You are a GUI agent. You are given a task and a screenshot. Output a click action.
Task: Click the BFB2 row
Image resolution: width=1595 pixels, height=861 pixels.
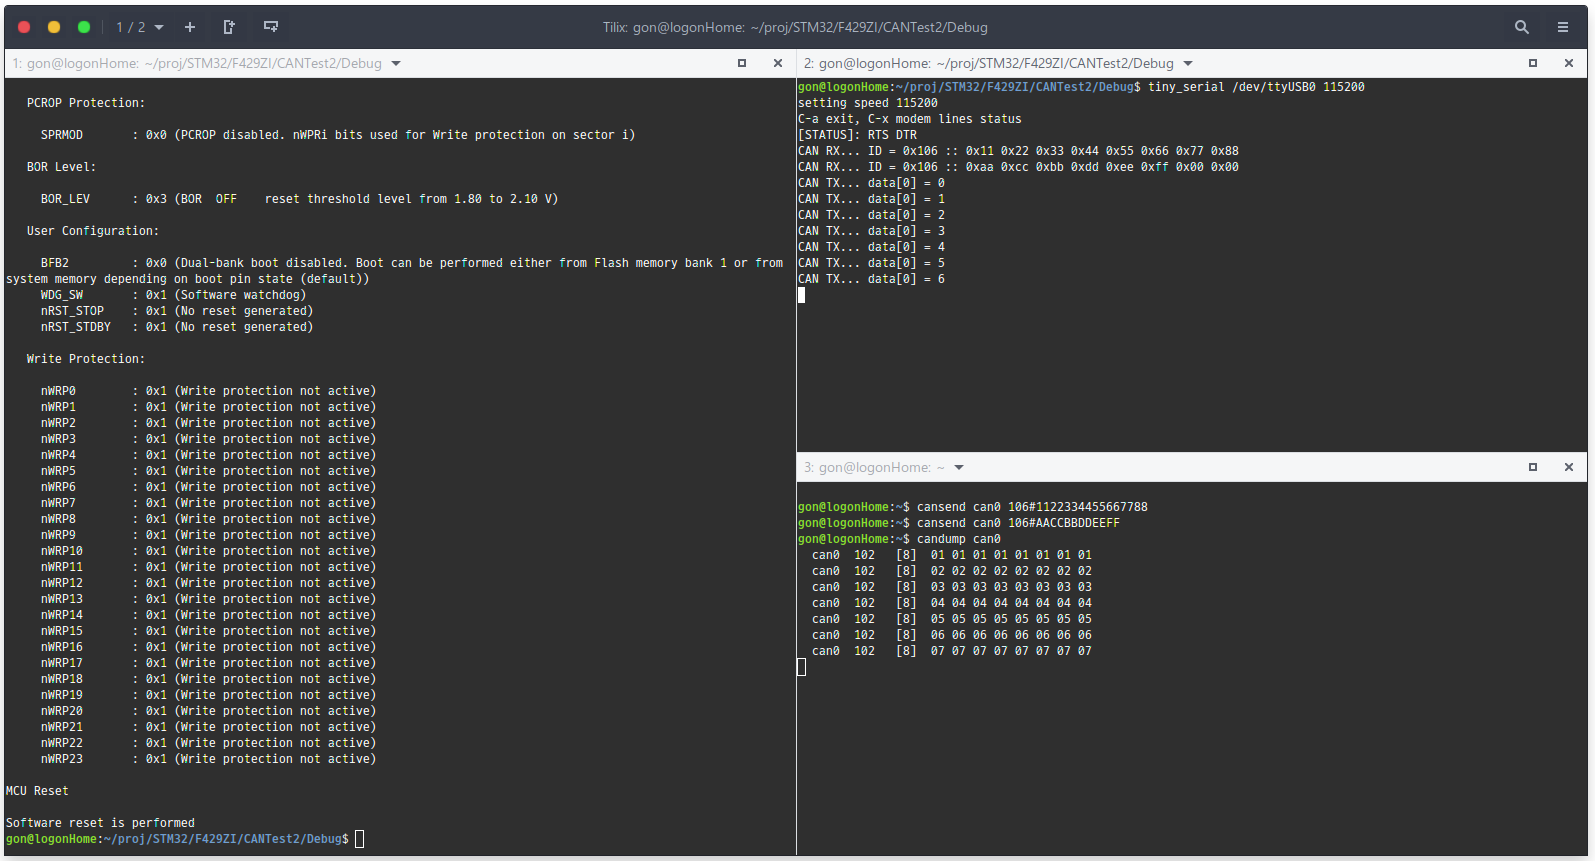pos(394,271)
